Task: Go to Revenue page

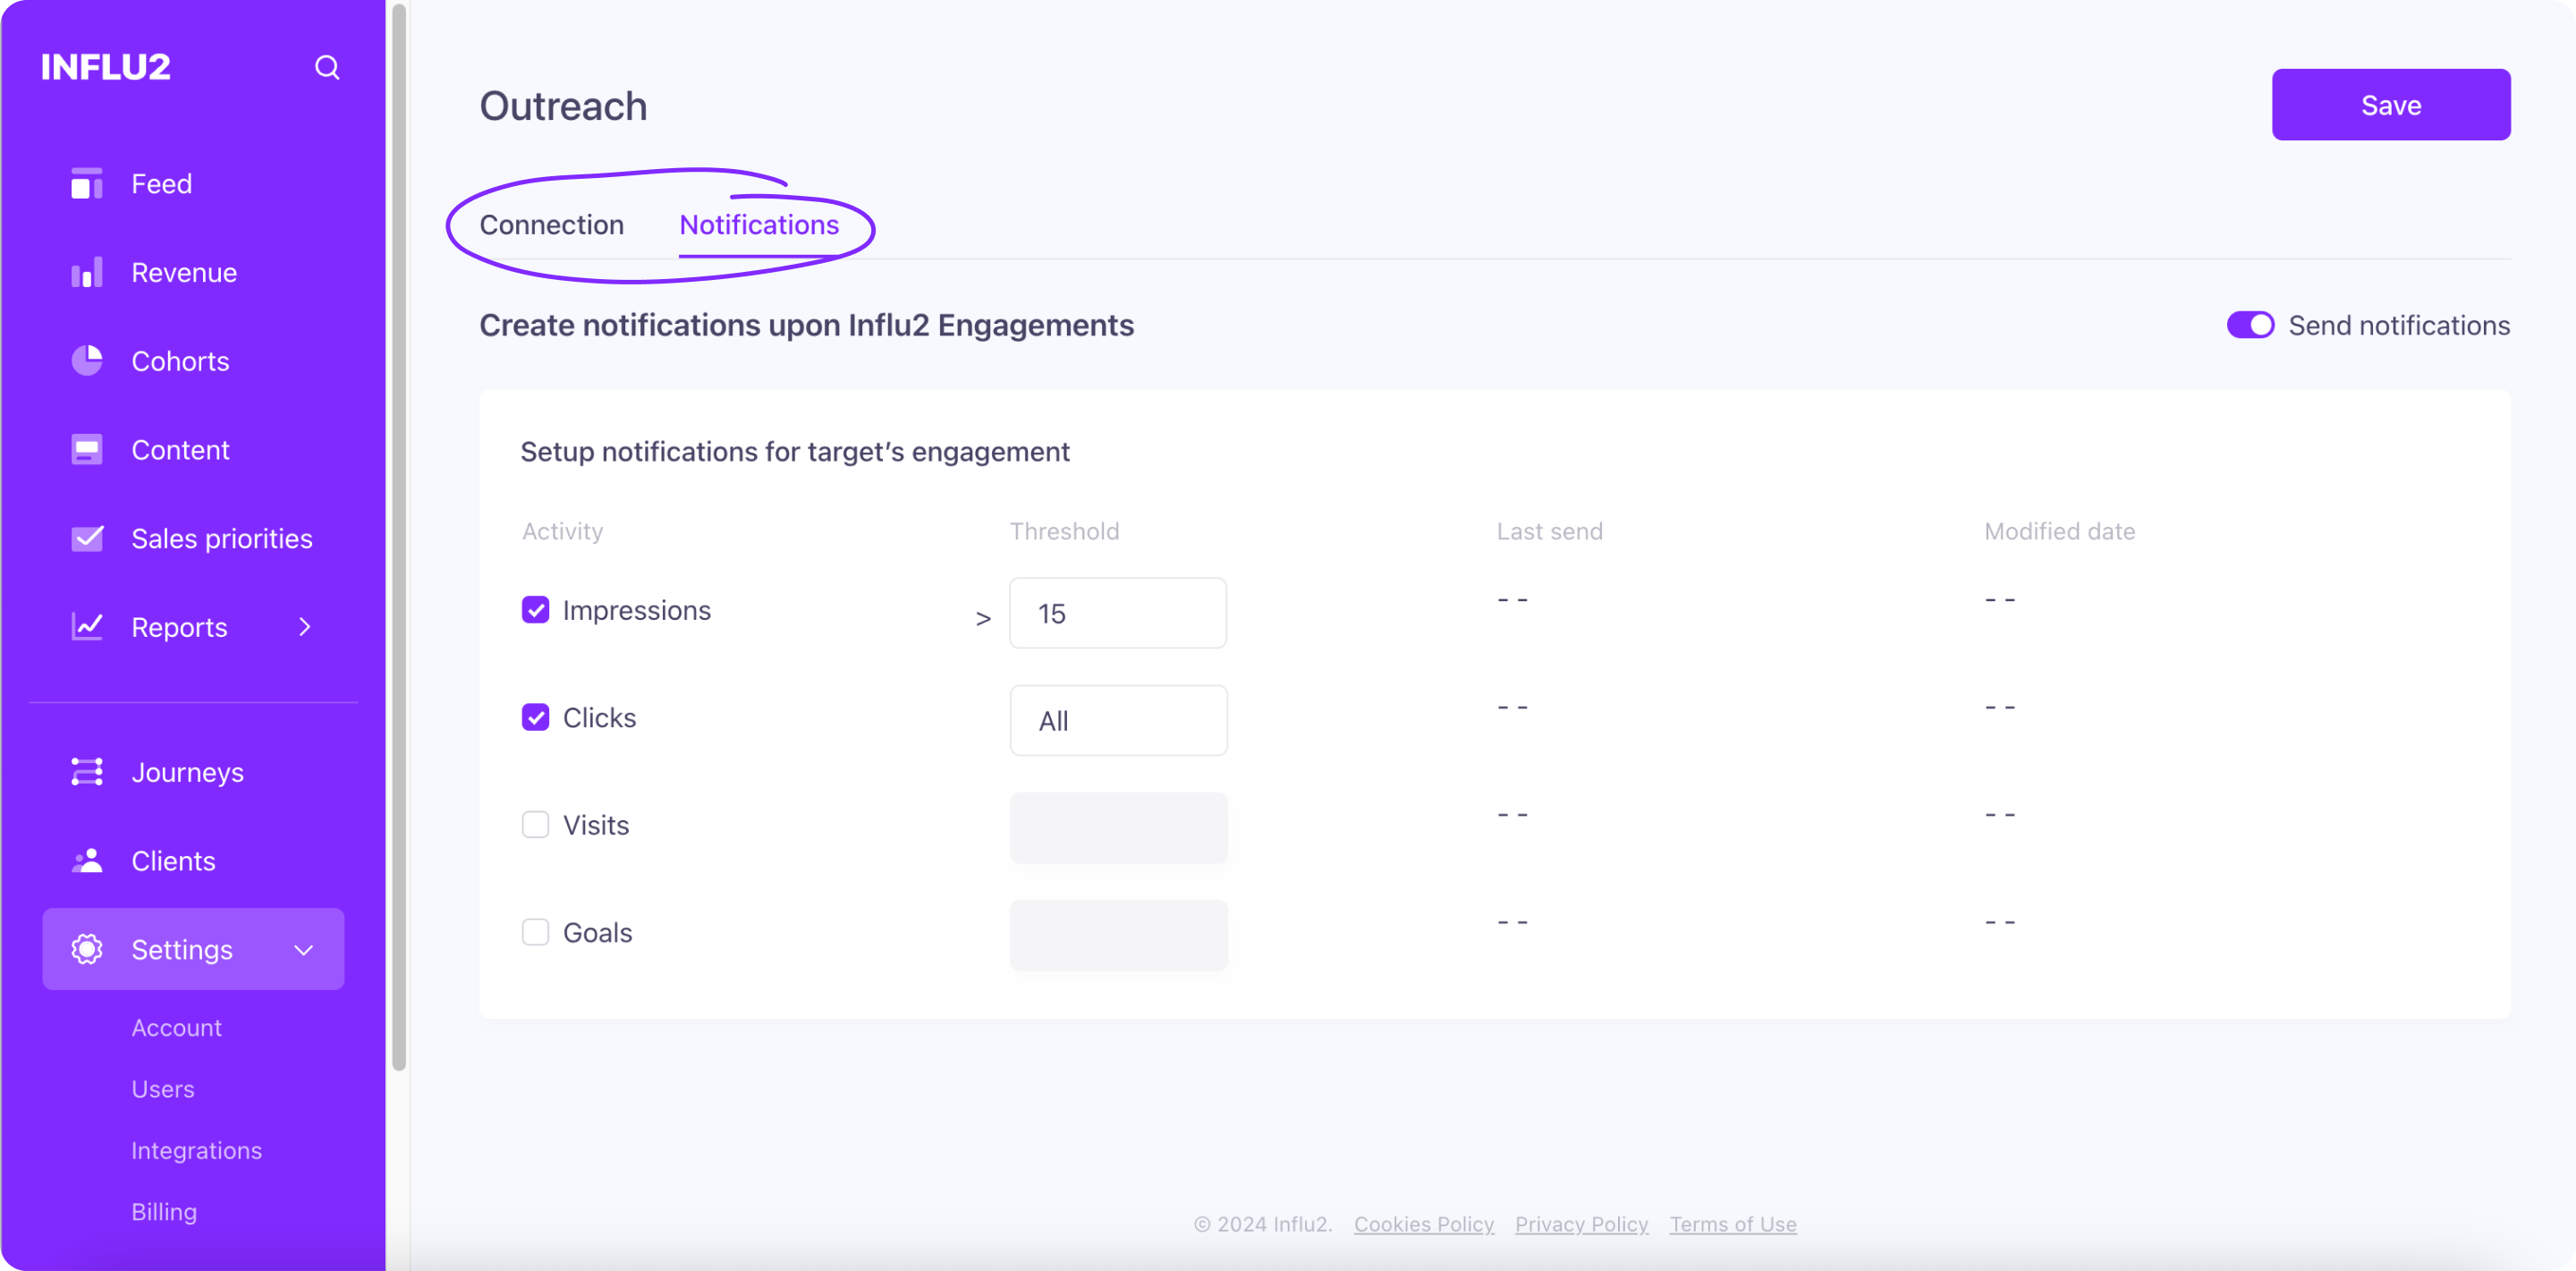Action: coord(184,272)
